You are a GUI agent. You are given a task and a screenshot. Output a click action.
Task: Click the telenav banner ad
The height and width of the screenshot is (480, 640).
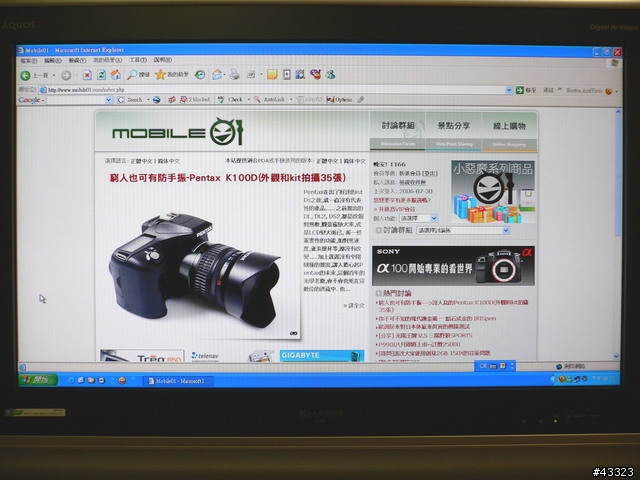pyautogui.click(x=206, y=356)
